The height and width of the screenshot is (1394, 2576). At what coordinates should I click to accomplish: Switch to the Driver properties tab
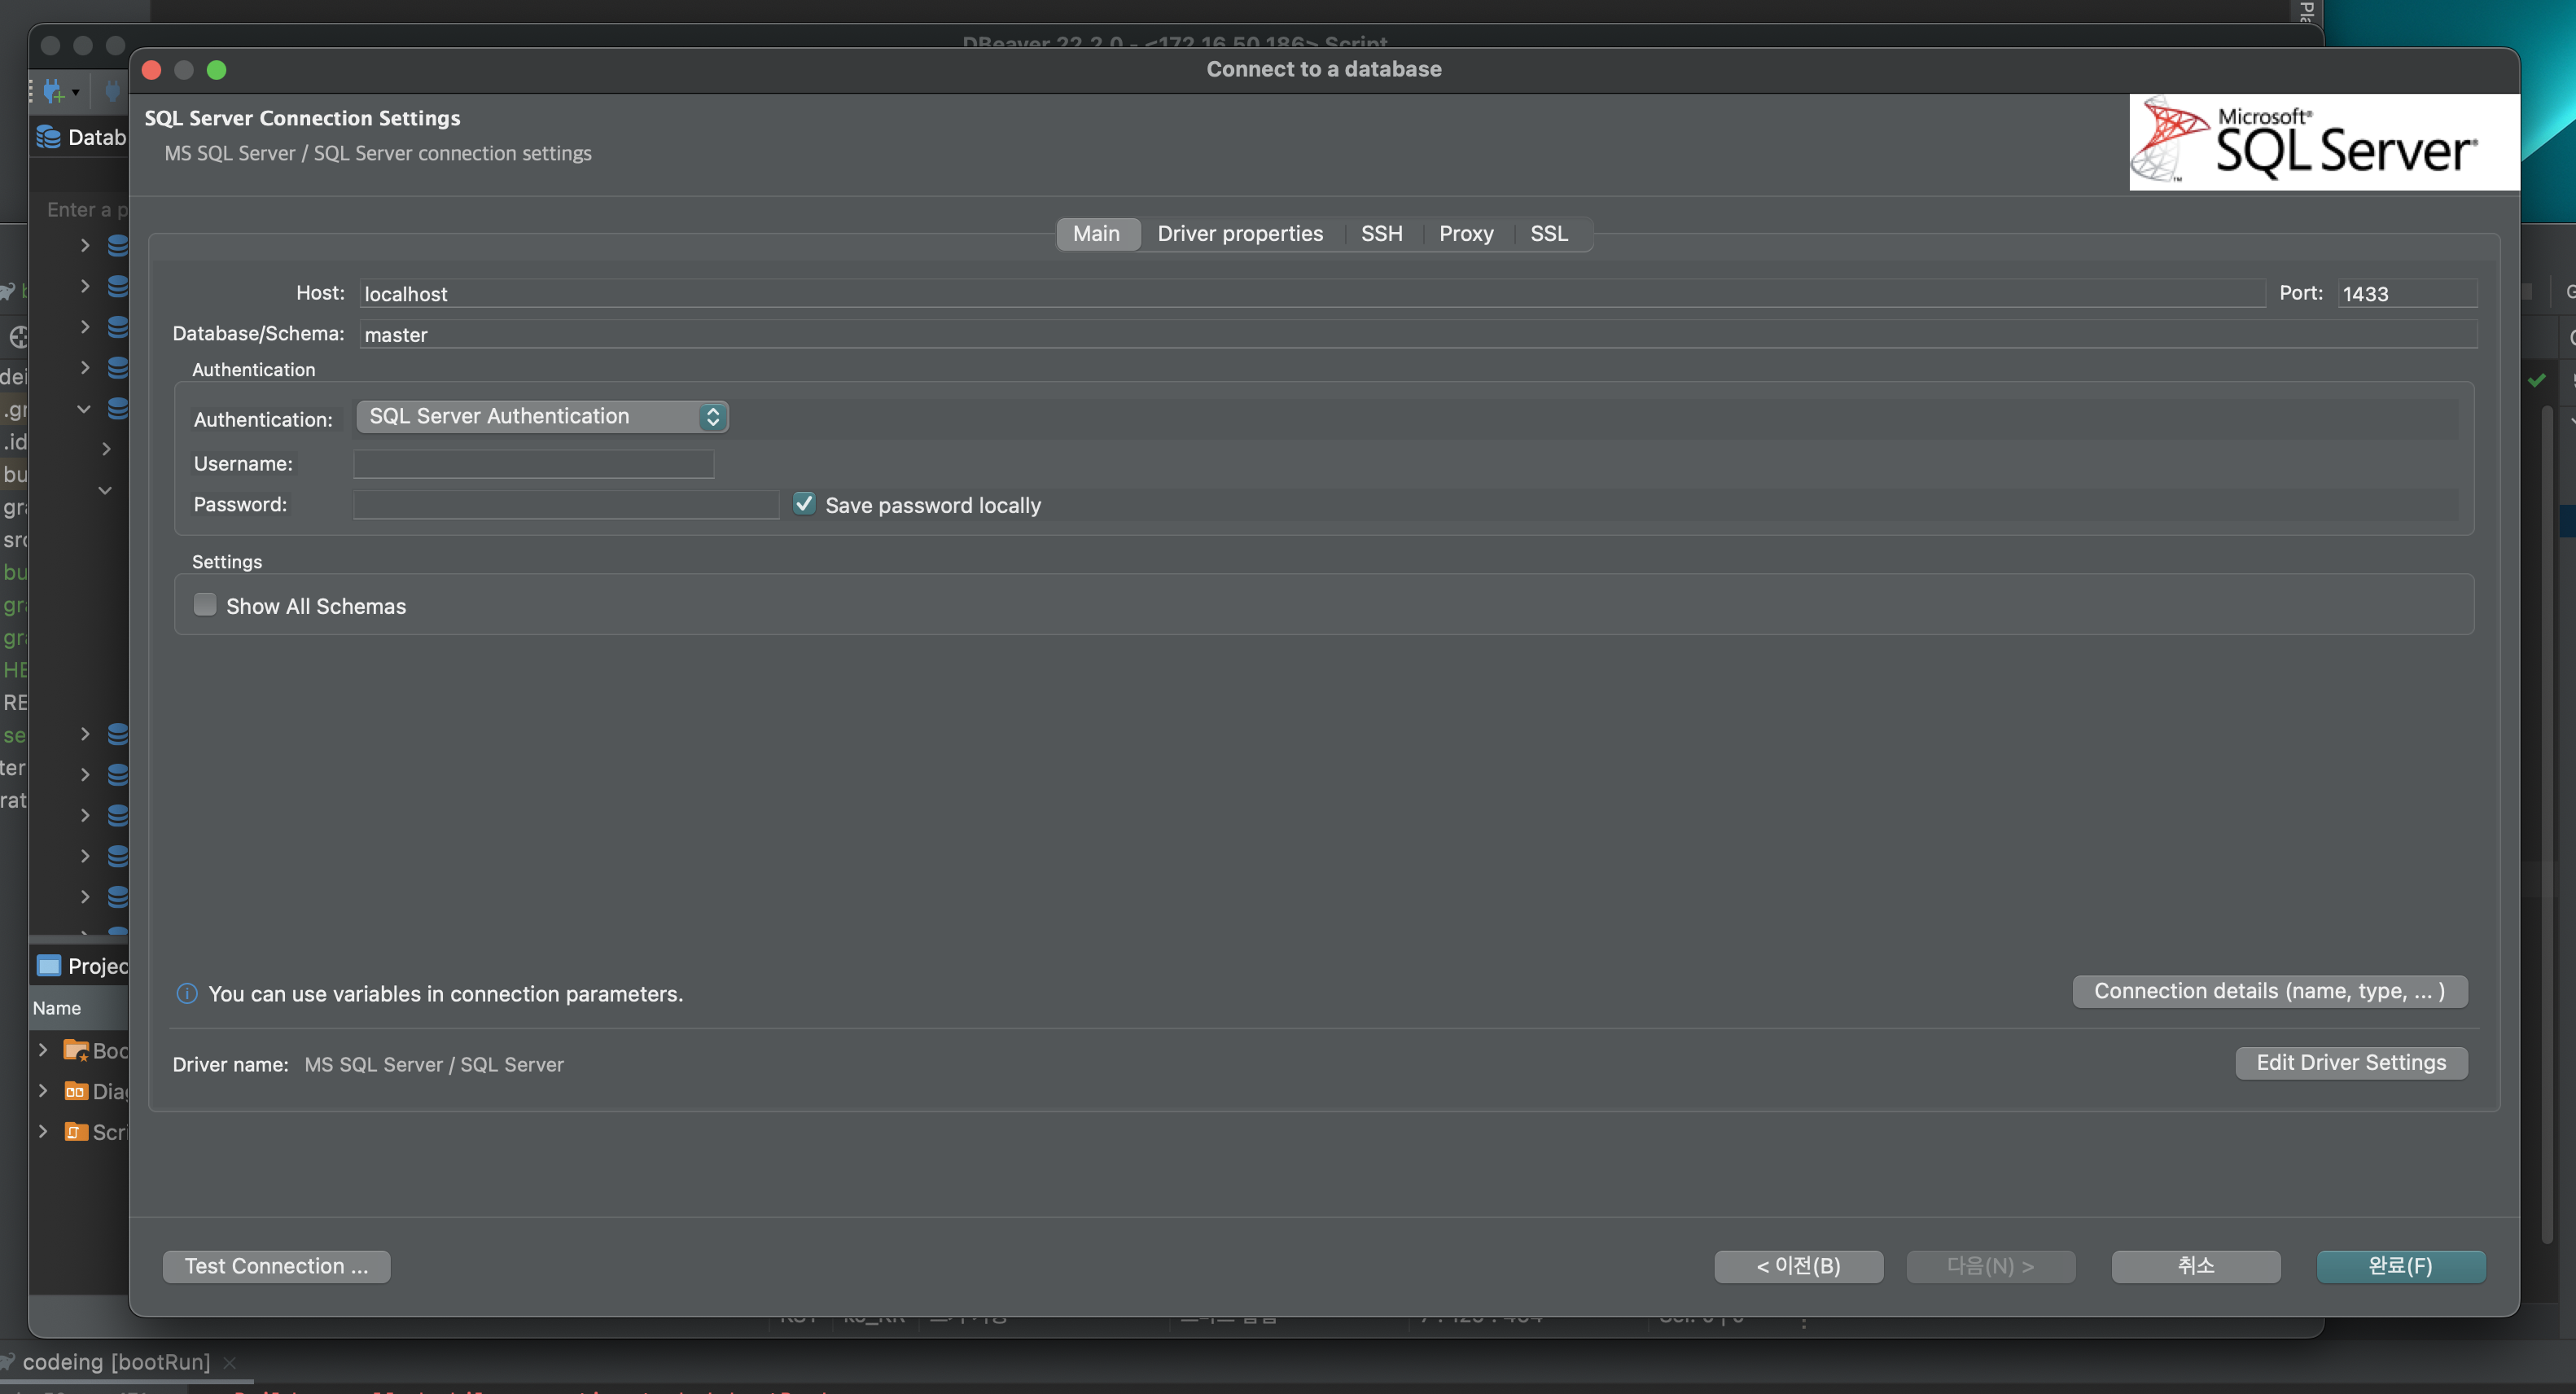pos(1239,234)
